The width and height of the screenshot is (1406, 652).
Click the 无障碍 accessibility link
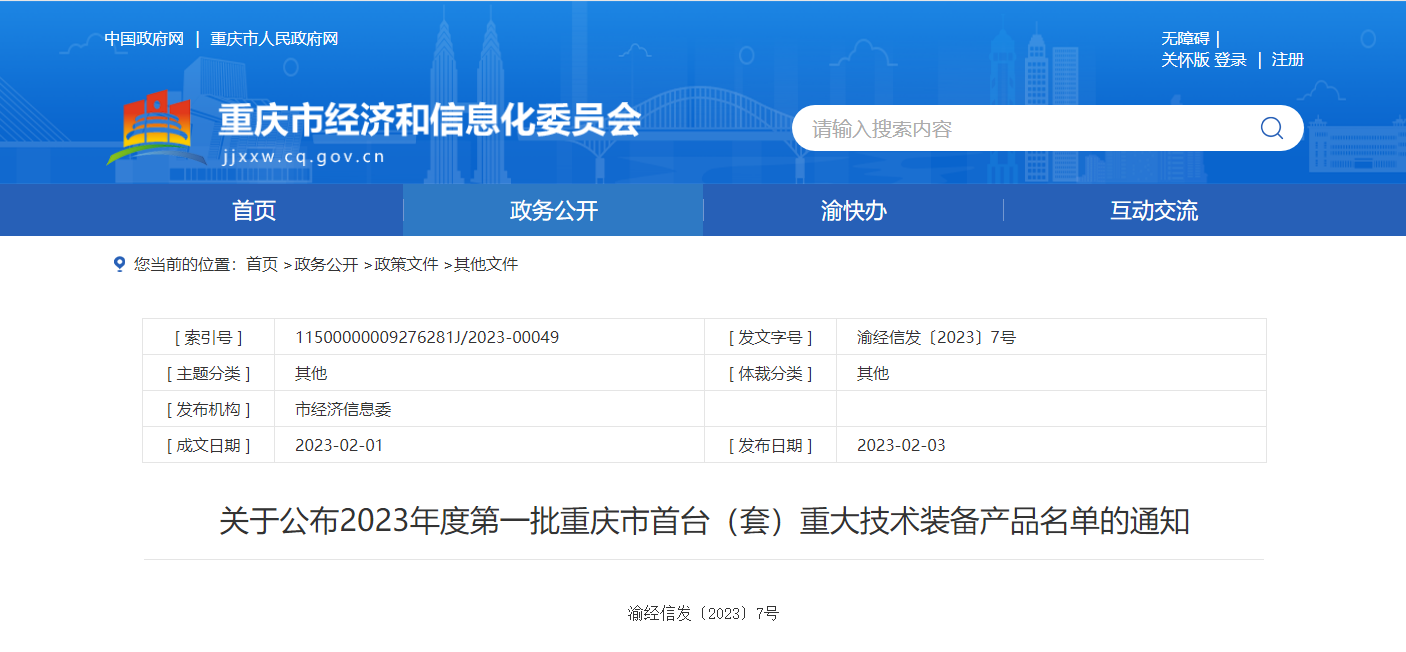(x=1185, y=39)
